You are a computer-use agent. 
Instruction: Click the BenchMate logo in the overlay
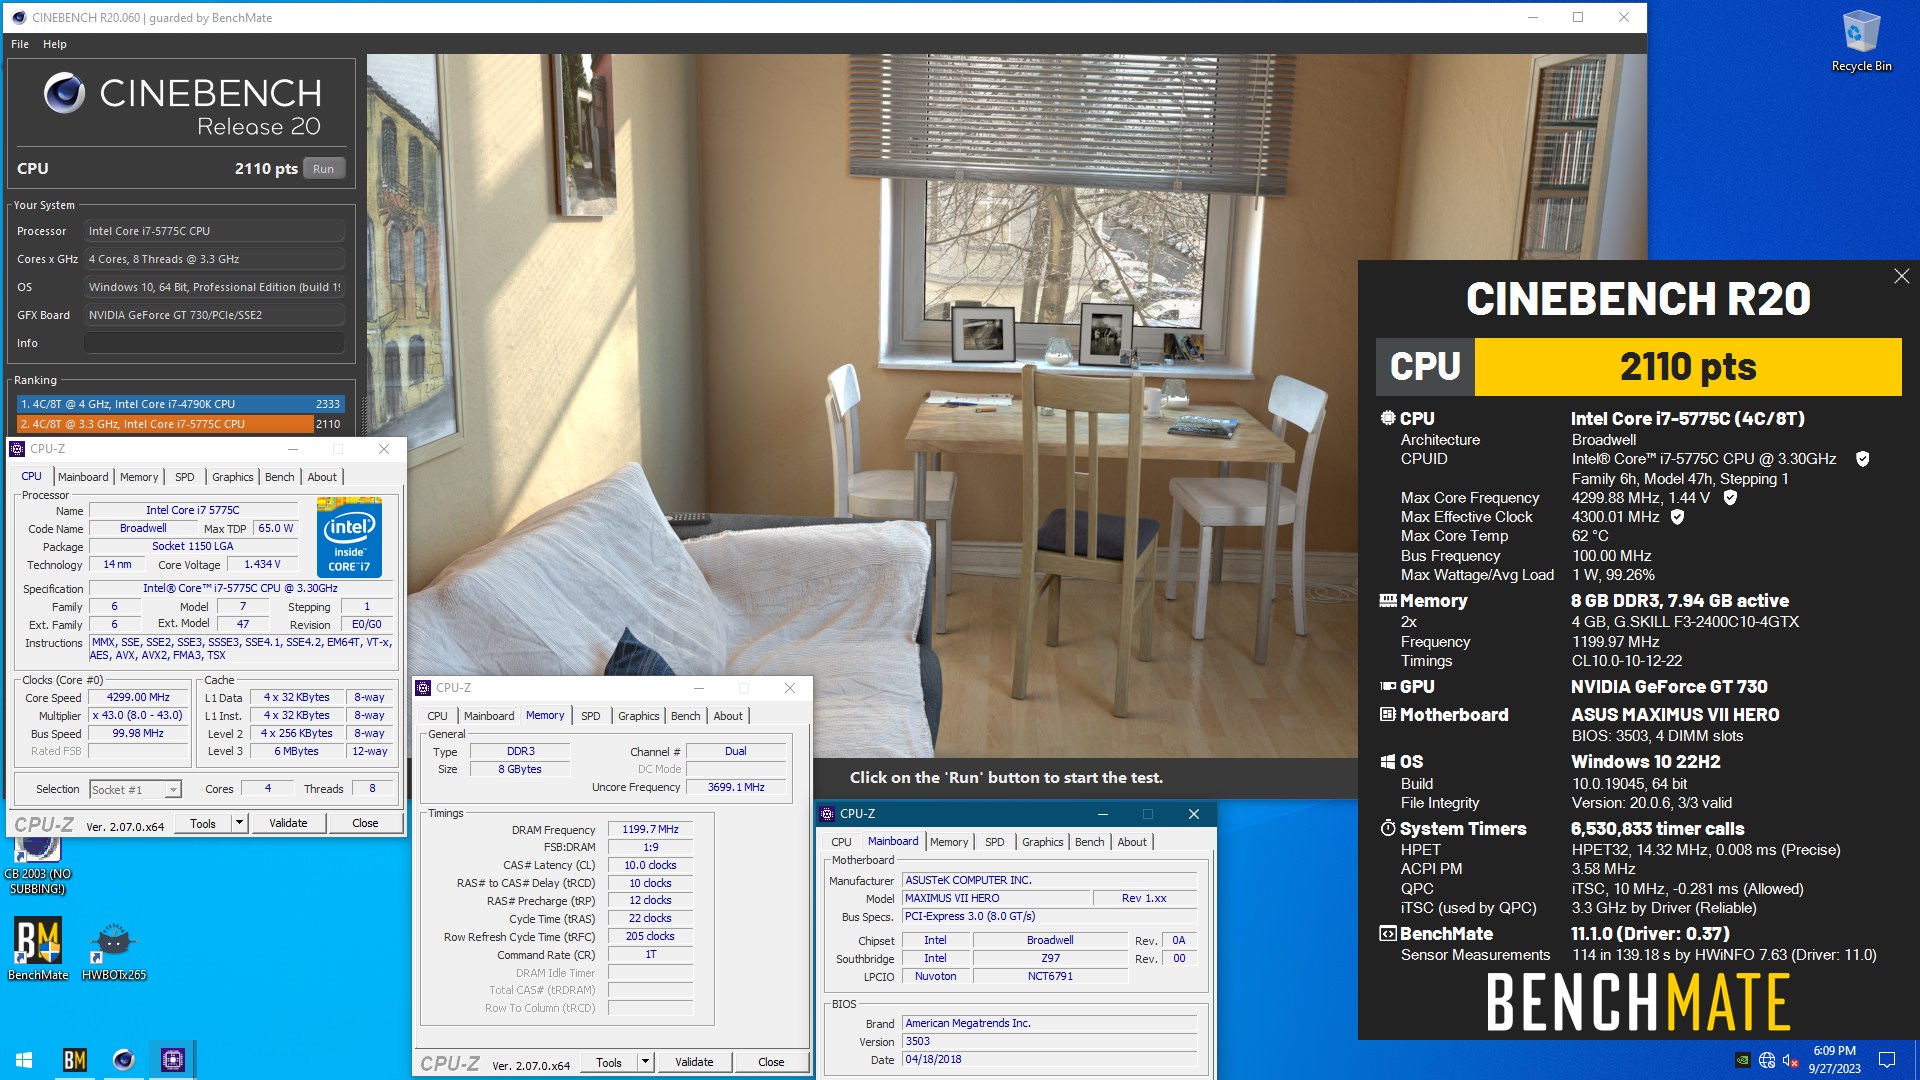click(x=1638, y=1003)
